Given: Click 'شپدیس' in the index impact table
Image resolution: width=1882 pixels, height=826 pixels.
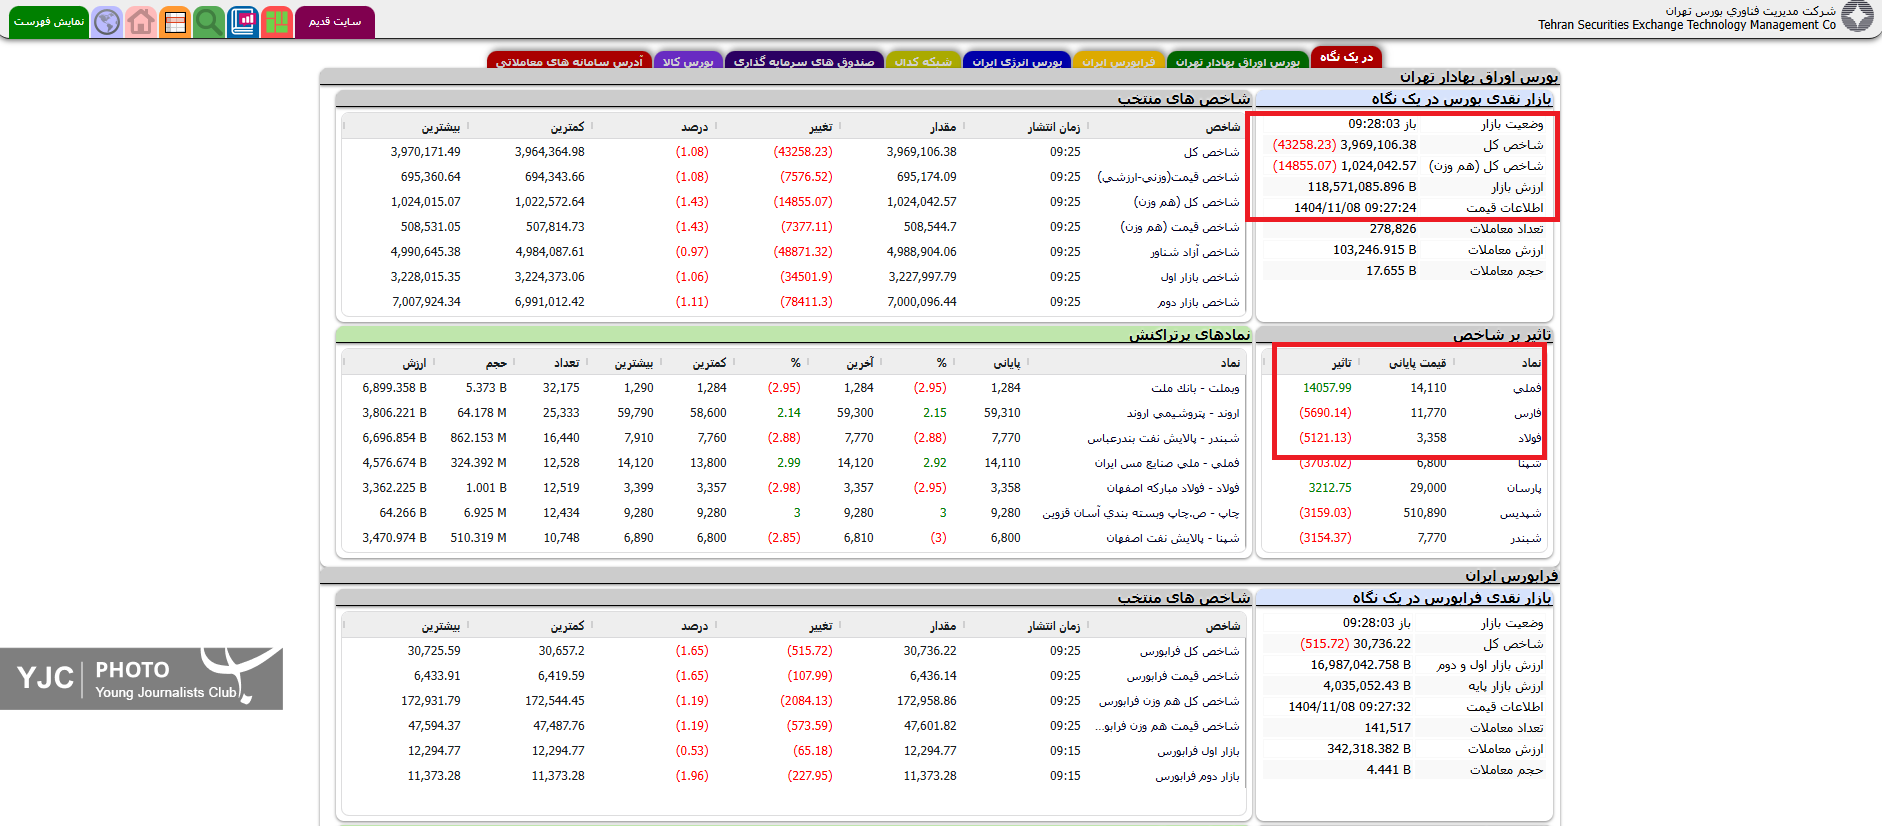Looking at the screenshot, I should pos(1520,513).
